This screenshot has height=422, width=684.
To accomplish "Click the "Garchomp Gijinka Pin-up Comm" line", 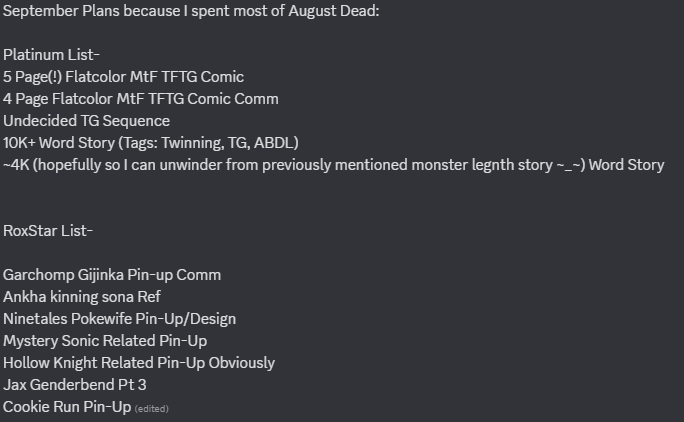I will [112, 275].
